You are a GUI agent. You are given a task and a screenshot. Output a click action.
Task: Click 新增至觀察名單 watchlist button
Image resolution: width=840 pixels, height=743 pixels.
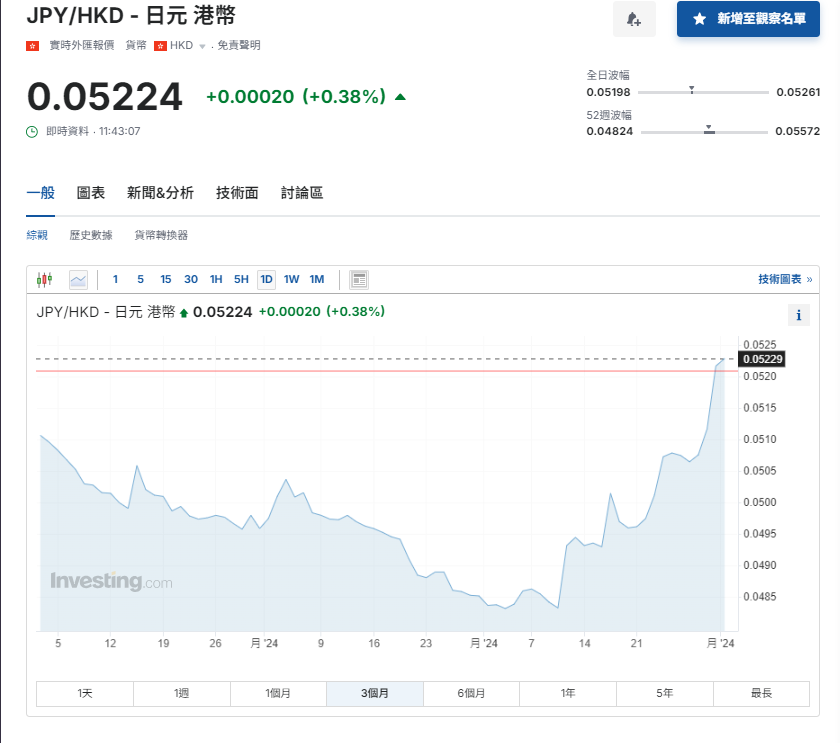[748, 19]
